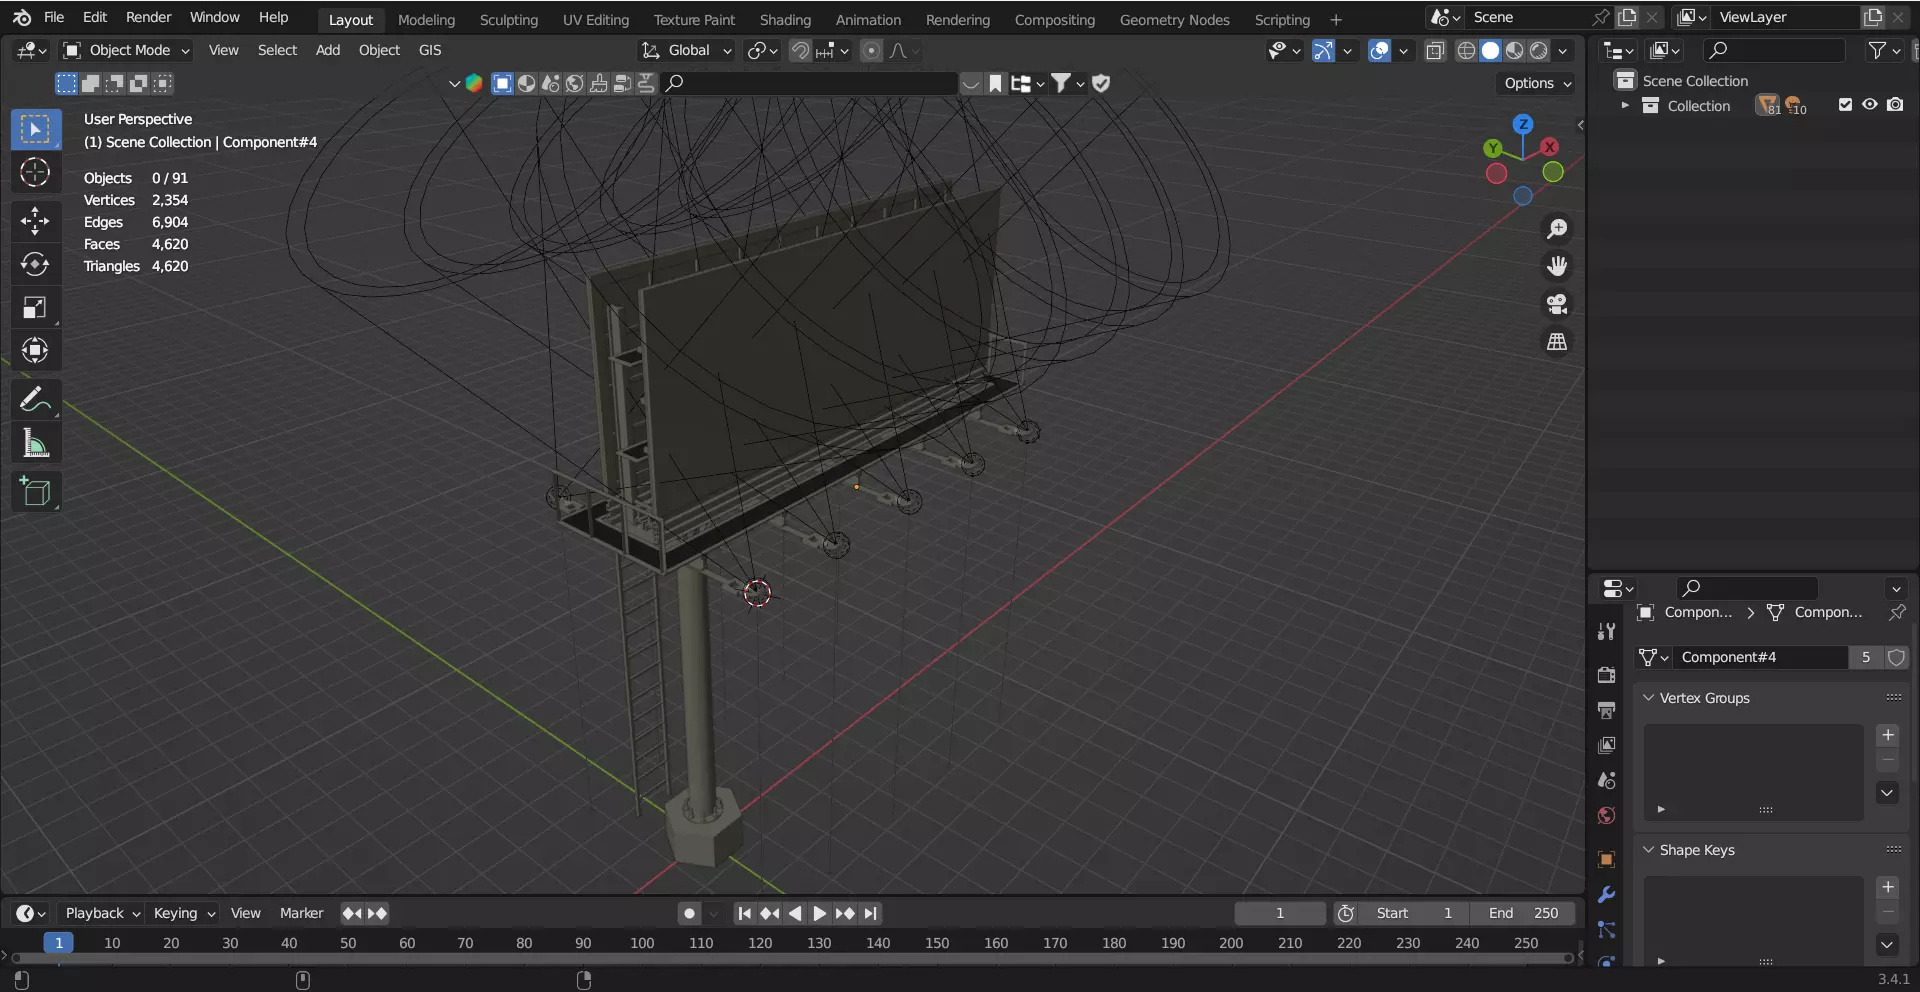Add a shape key with plus button
The width and height of the screenshot is (1920, 992).
(x=1887, y=887)
